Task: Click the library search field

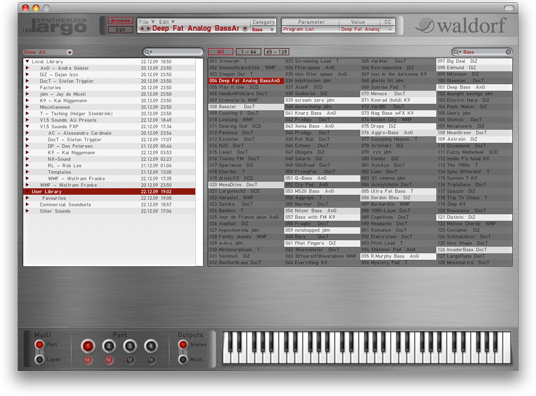Action: click(173, 52)
